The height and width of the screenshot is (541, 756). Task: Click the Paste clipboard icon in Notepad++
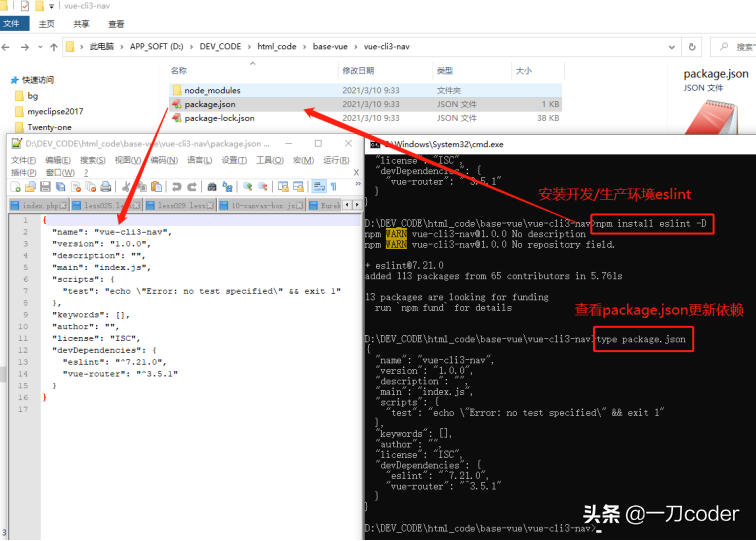[x=156, y=187]
